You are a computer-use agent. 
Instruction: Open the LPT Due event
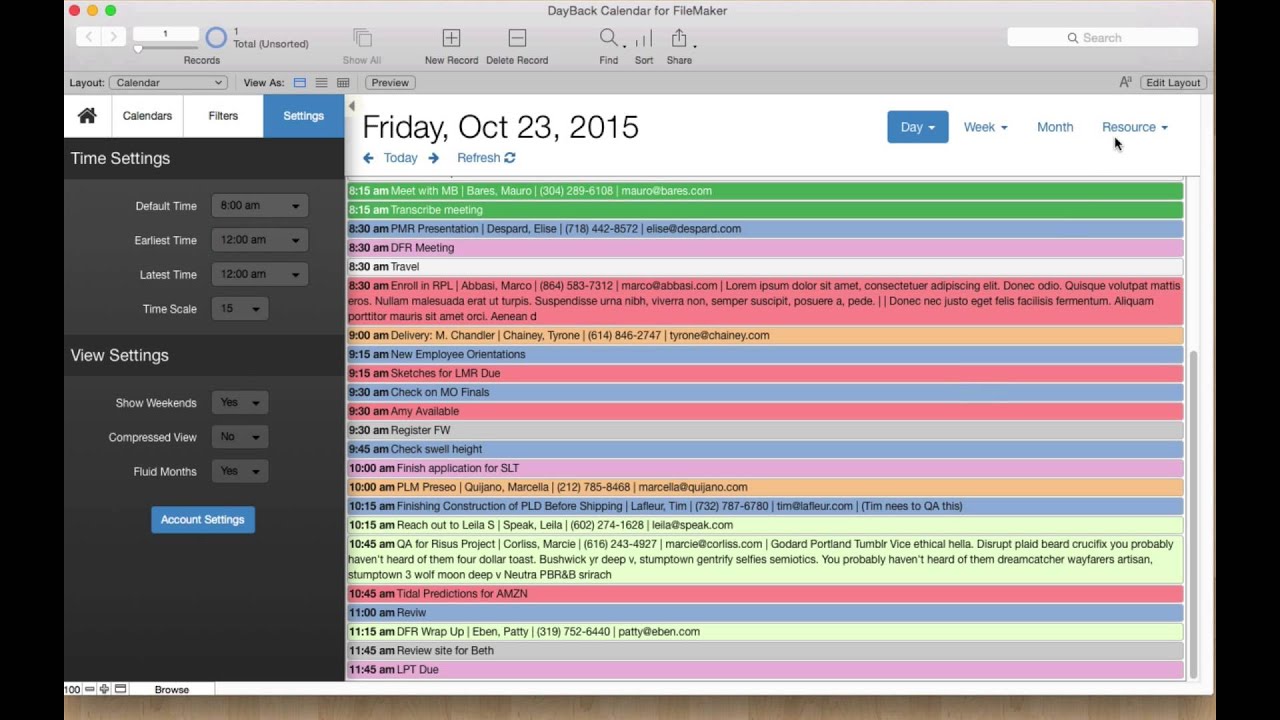pyautogui.click(x=765, y=670)
